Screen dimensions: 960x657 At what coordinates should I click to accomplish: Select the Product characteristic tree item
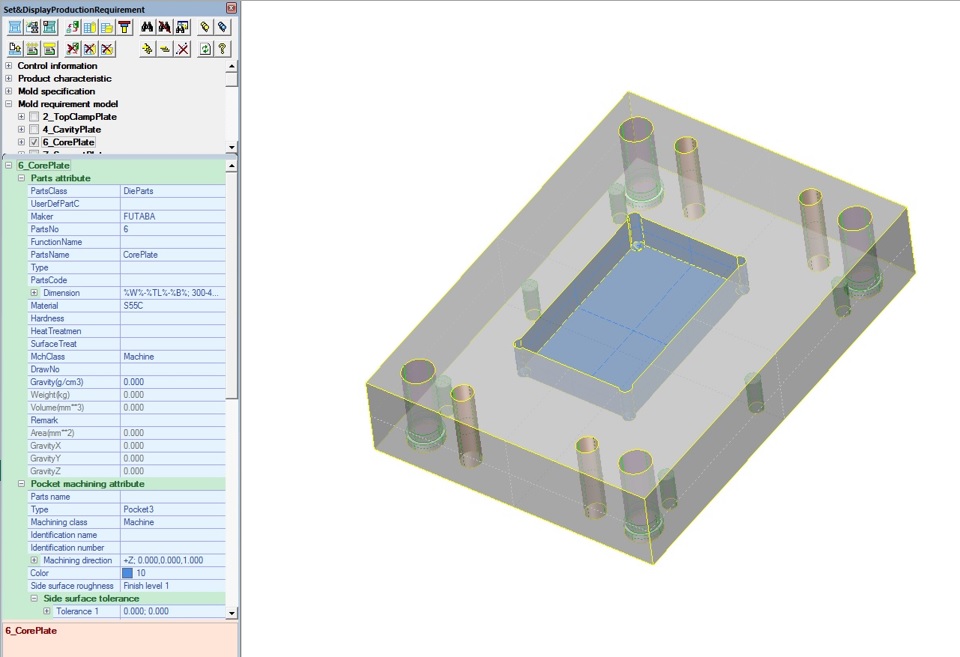click(64, 79)
